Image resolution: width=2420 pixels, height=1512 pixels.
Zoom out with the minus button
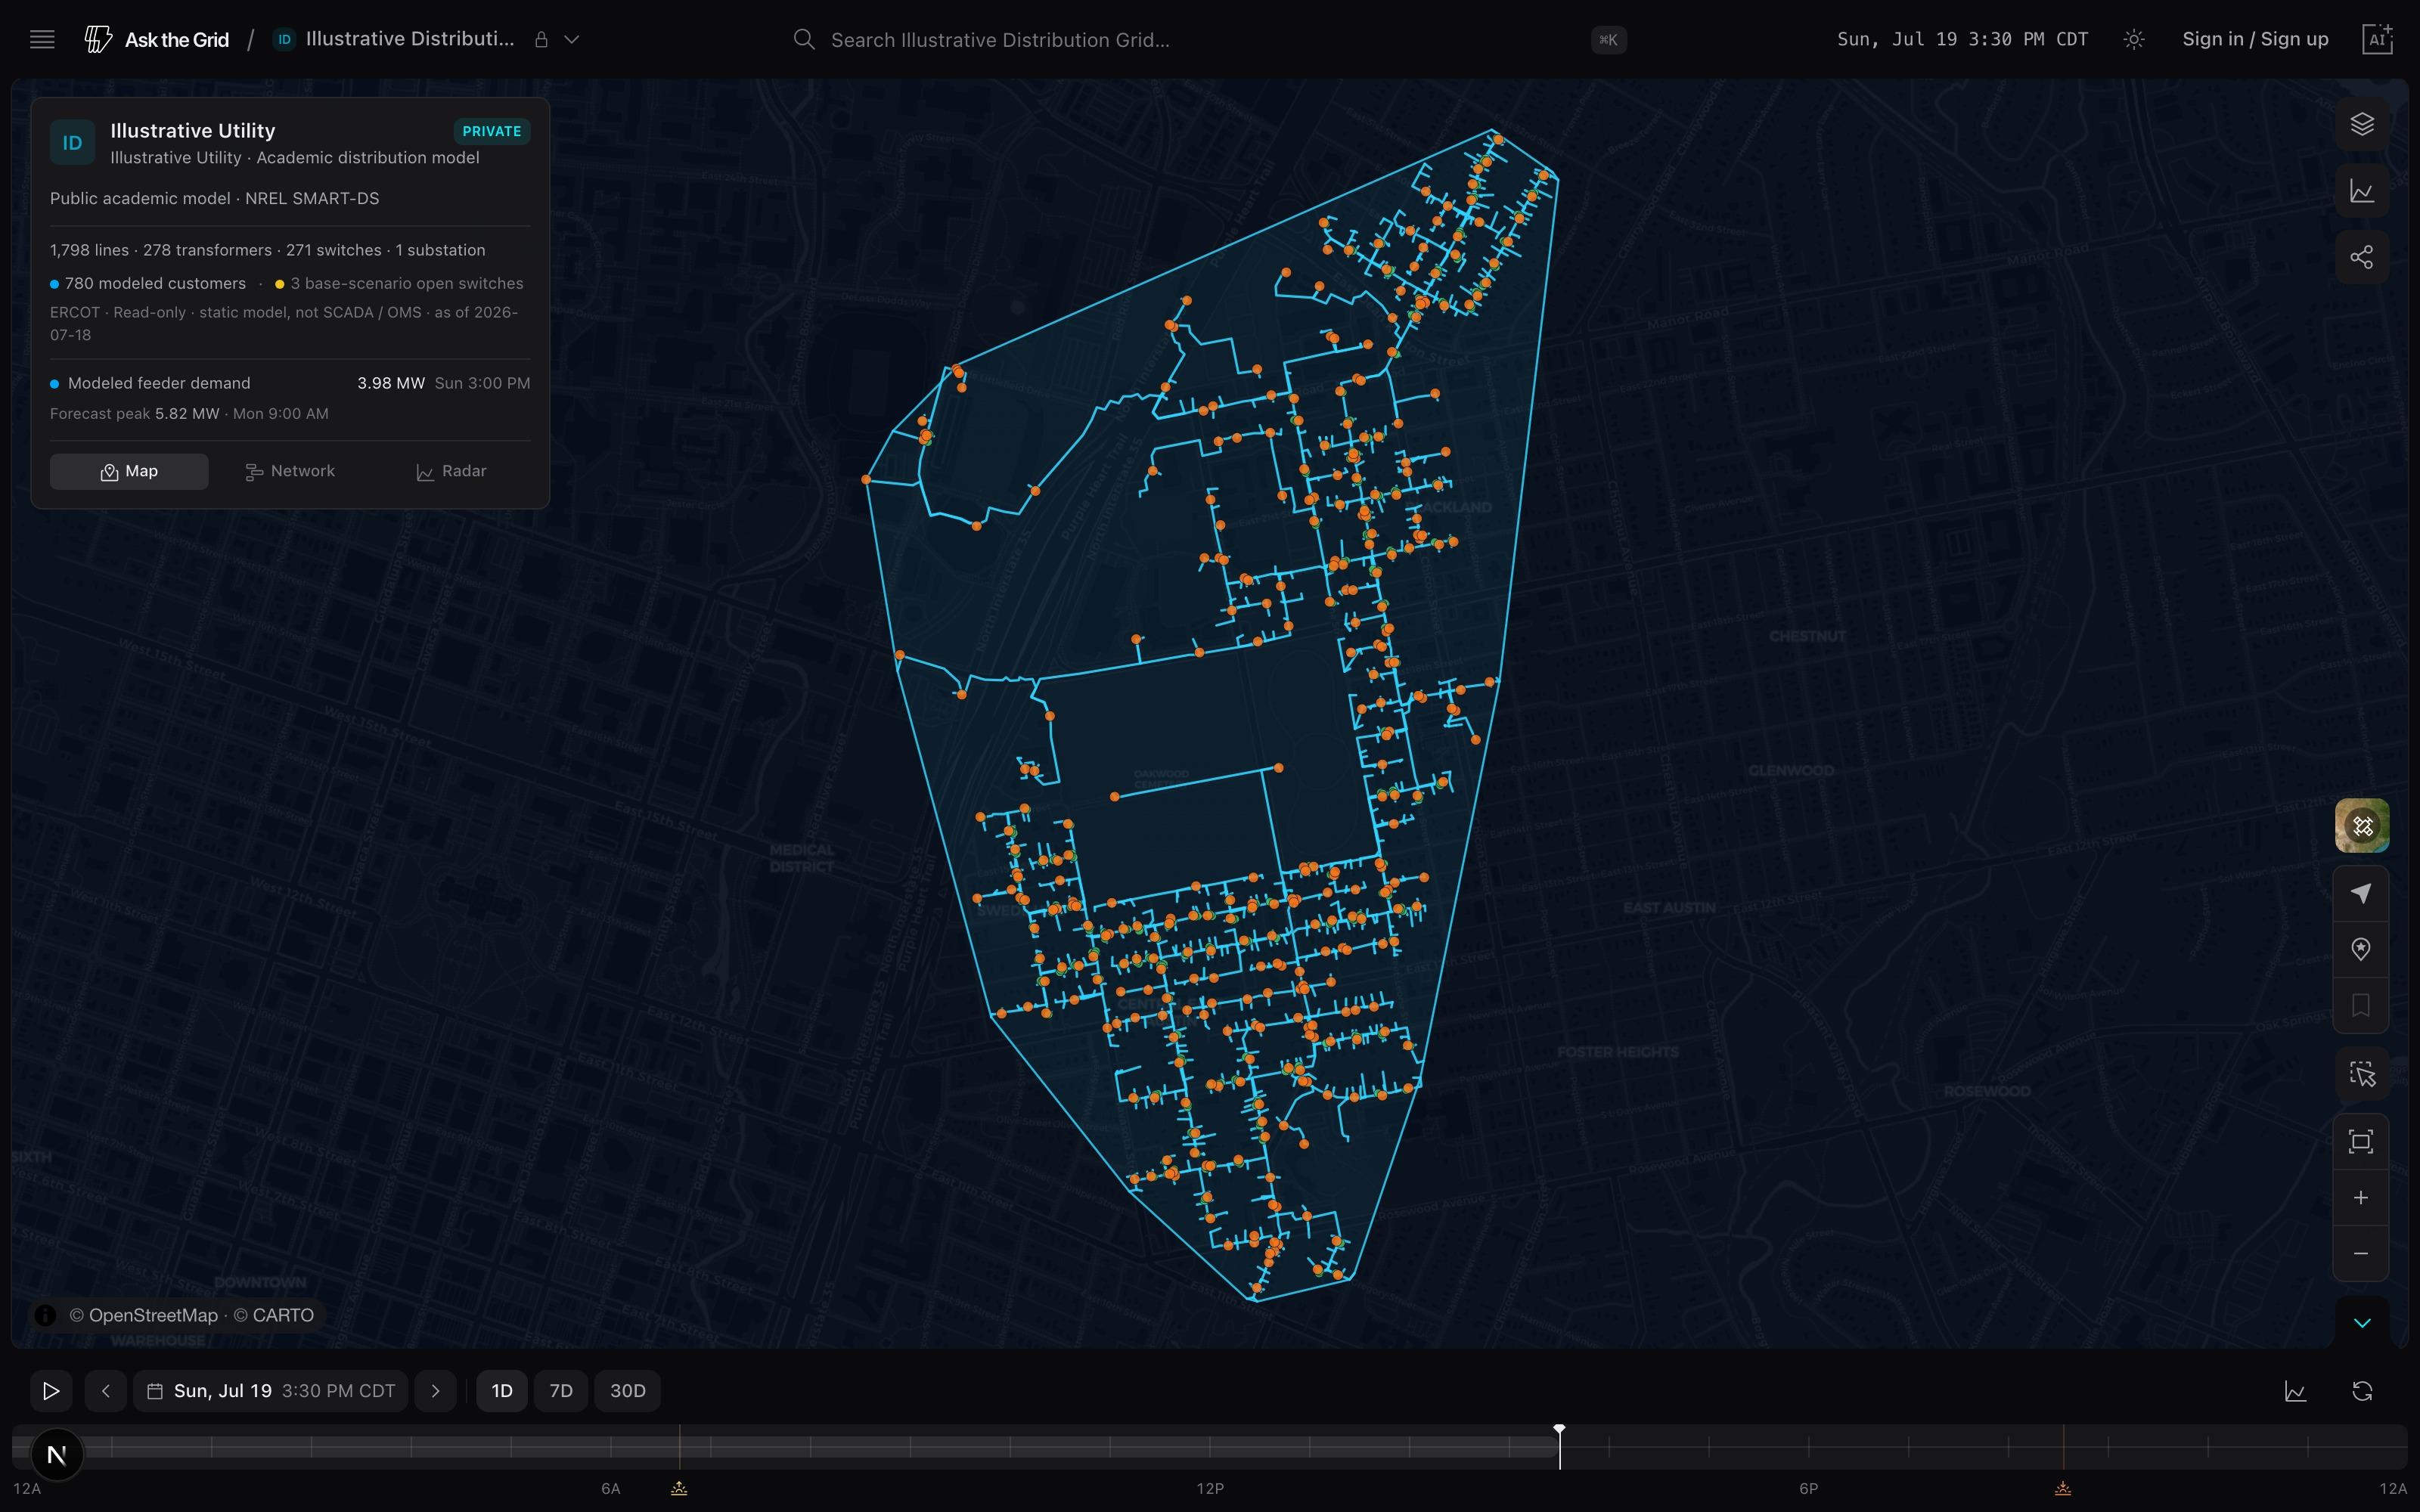[2360, 1254]
